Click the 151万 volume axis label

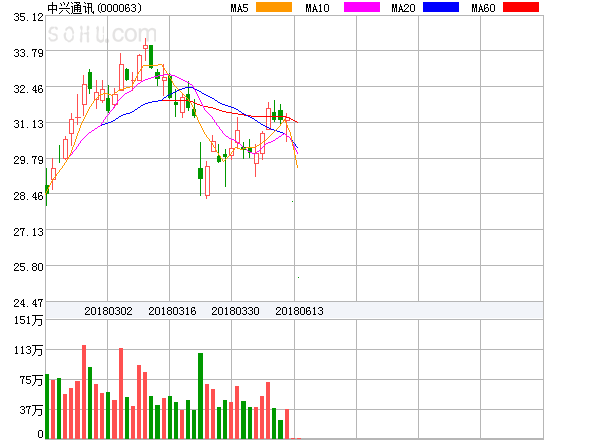pyautogui.click(x=28, y=320)
